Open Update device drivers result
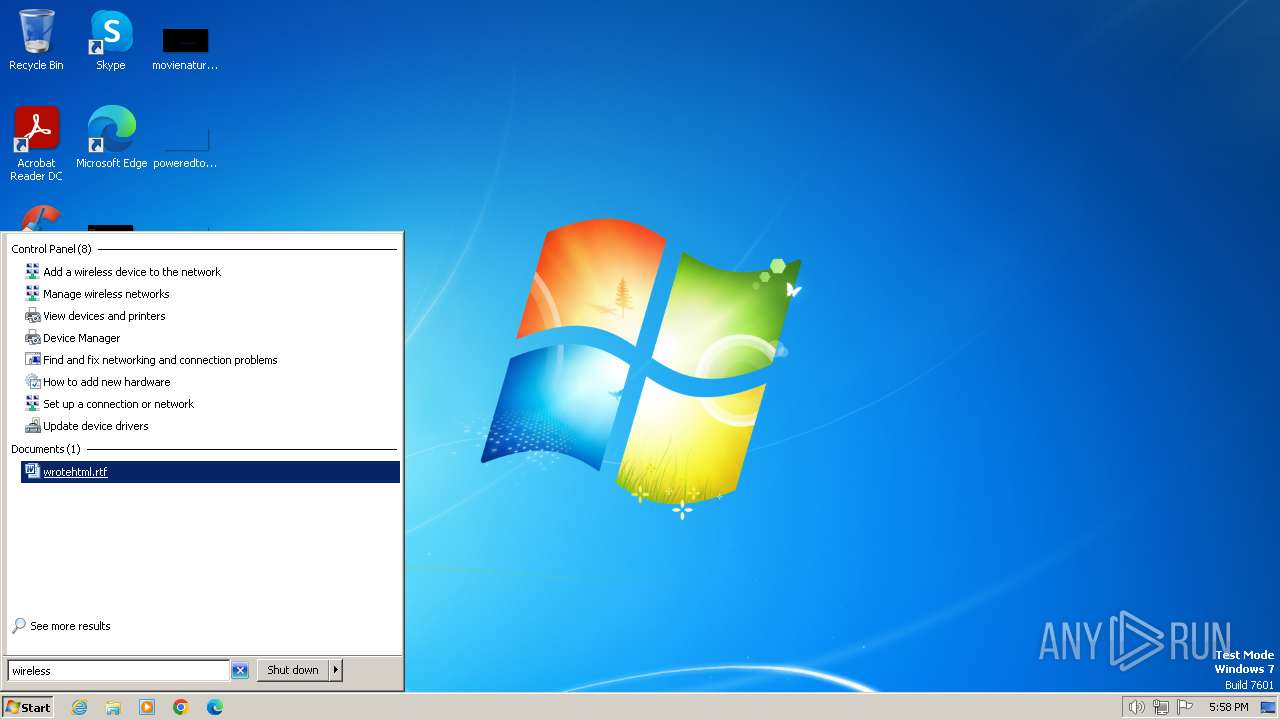This screenshot has height=720, width=1280. click(211, 426)
